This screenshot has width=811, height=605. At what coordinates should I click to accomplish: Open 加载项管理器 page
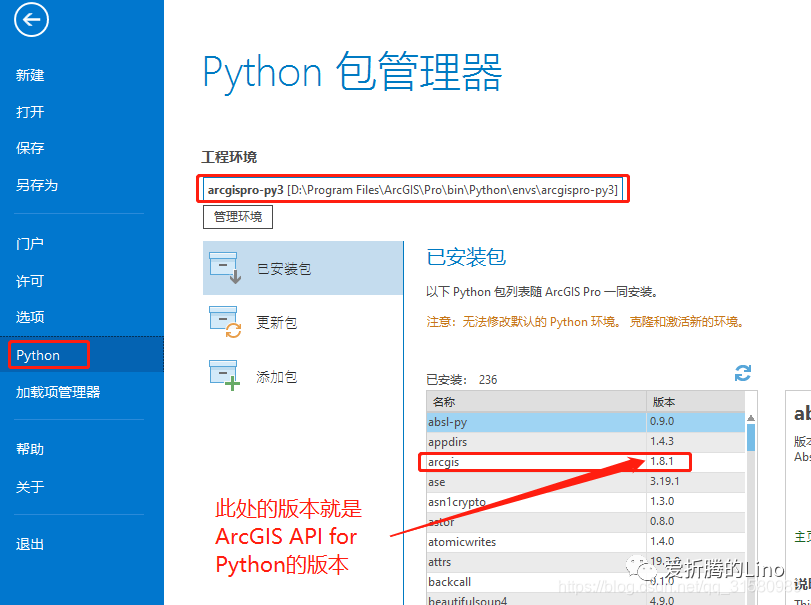58,392
